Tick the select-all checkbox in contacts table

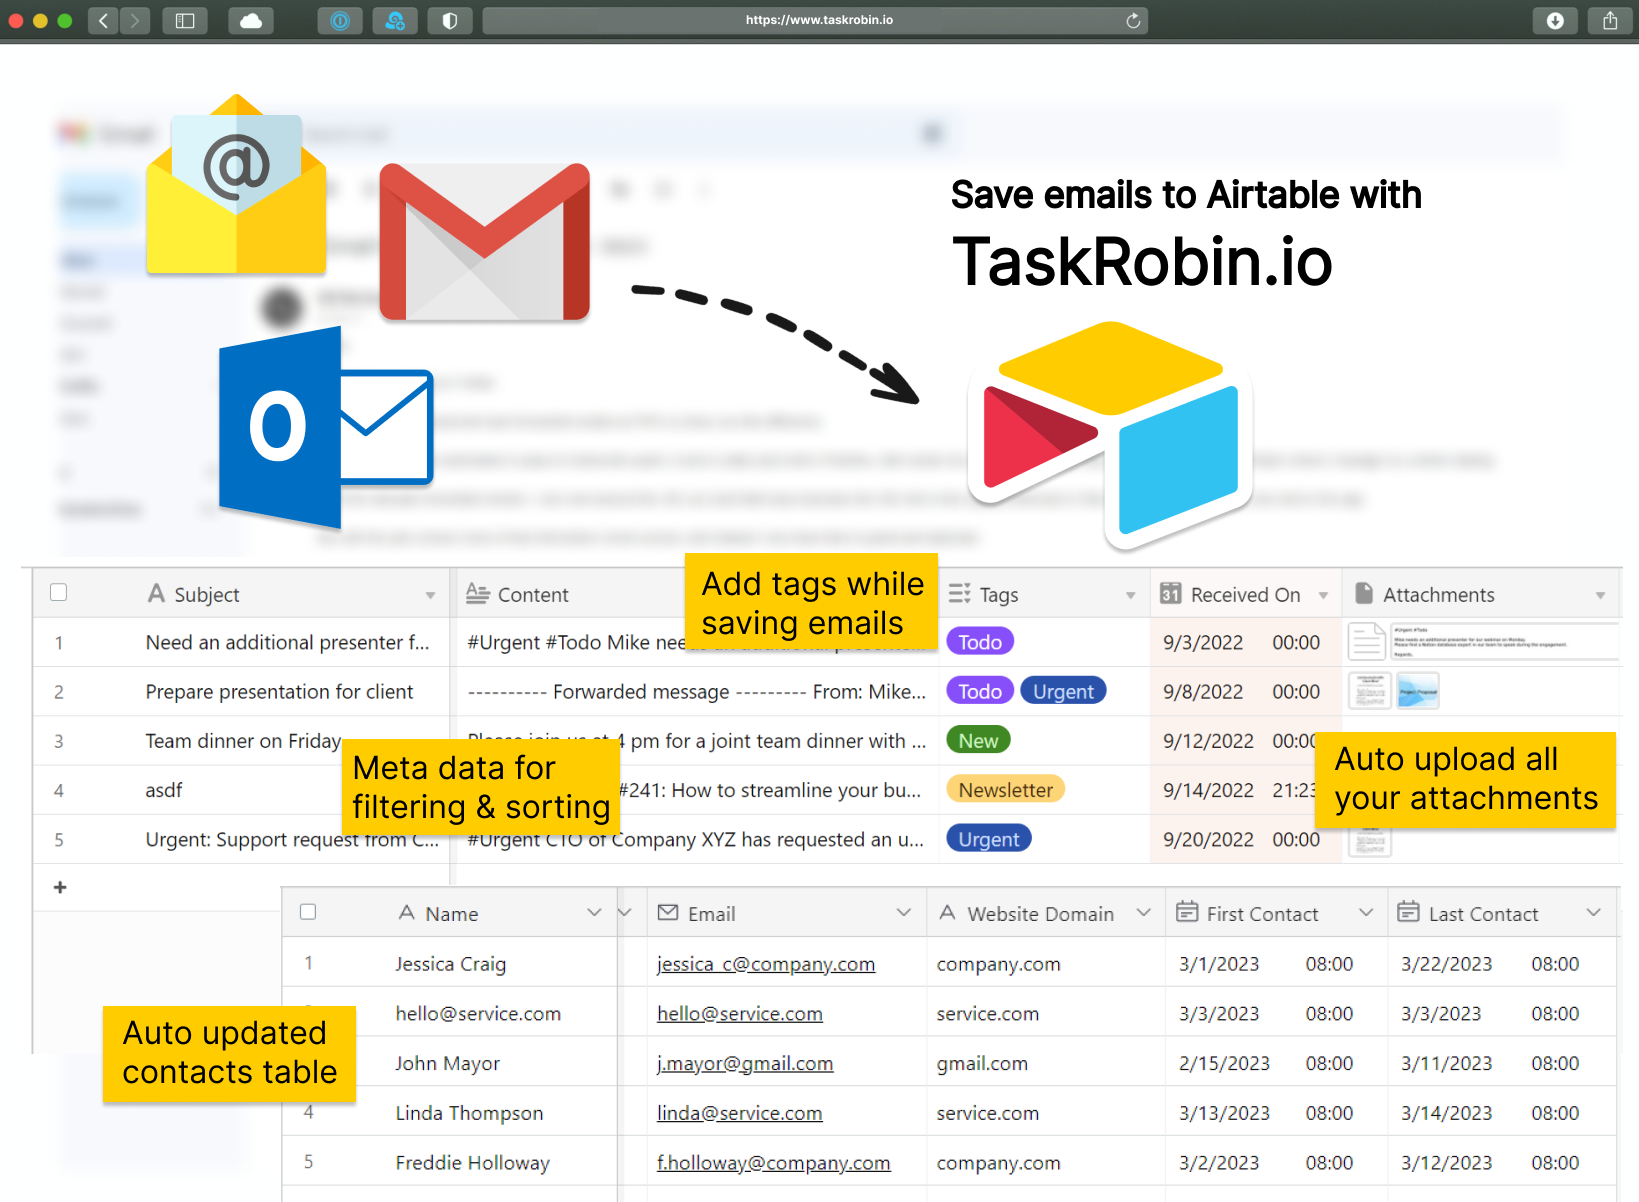[308, 912]
